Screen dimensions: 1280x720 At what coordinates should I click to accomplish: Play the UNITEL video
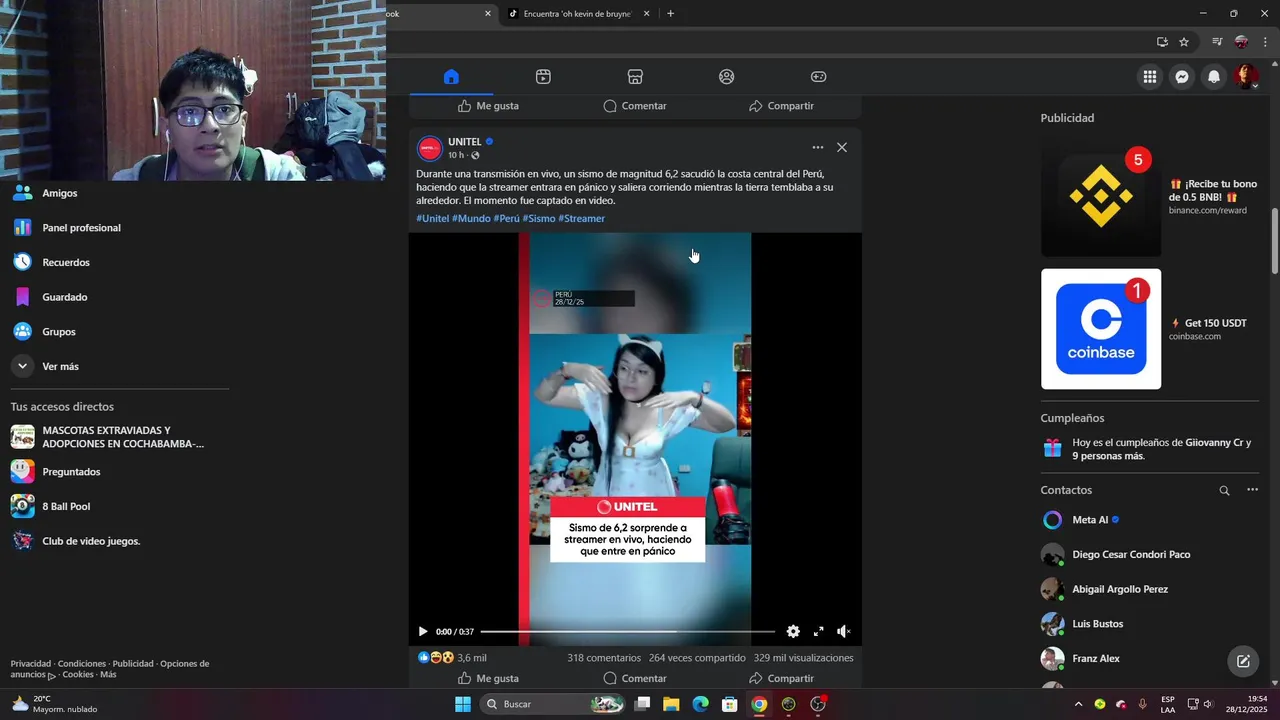423,631
